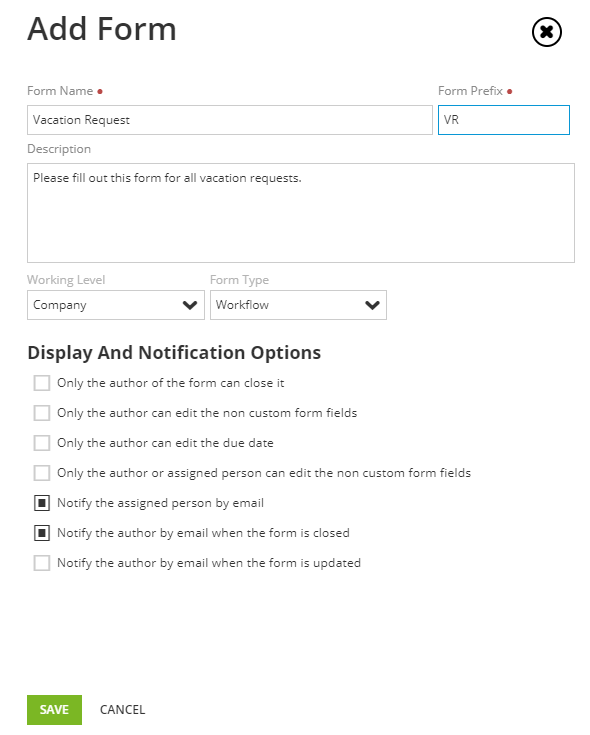Open the Form Type Workflow dropdown
This screenshot has height=735, width=590.
coord(298,305)
